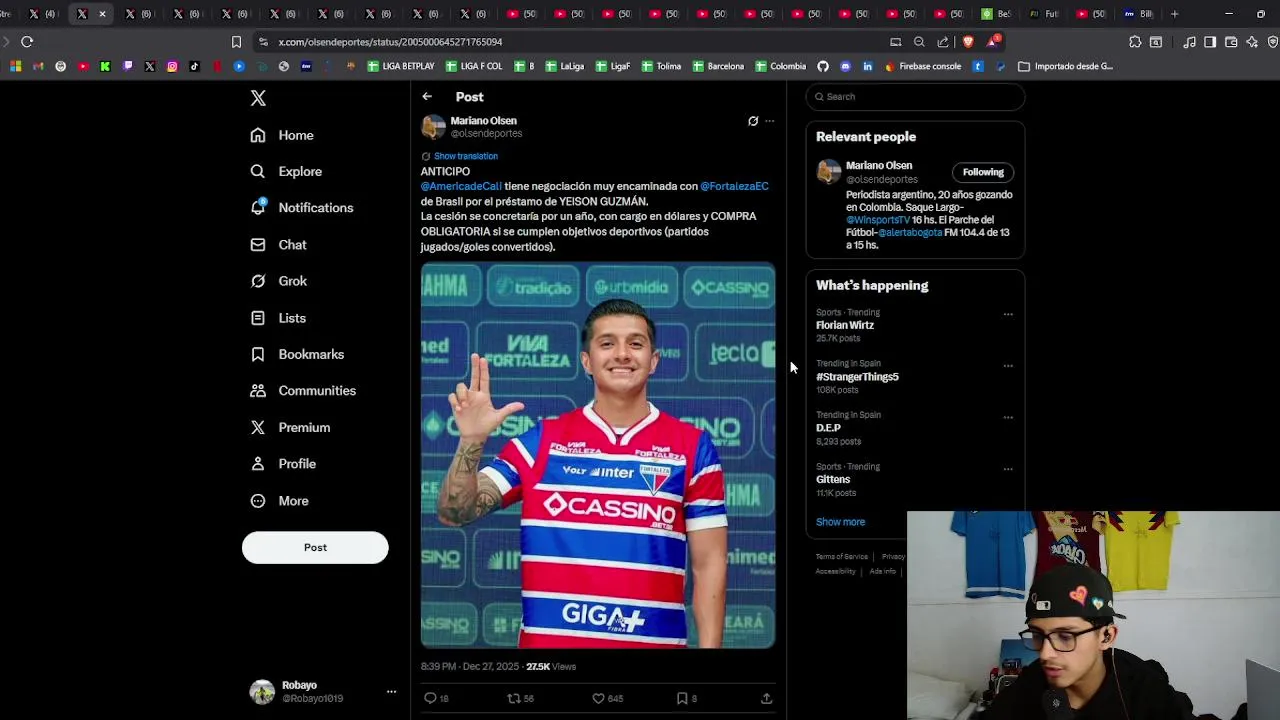
Task: Click the GitHub bookmark icon
Action: point(823,66)
